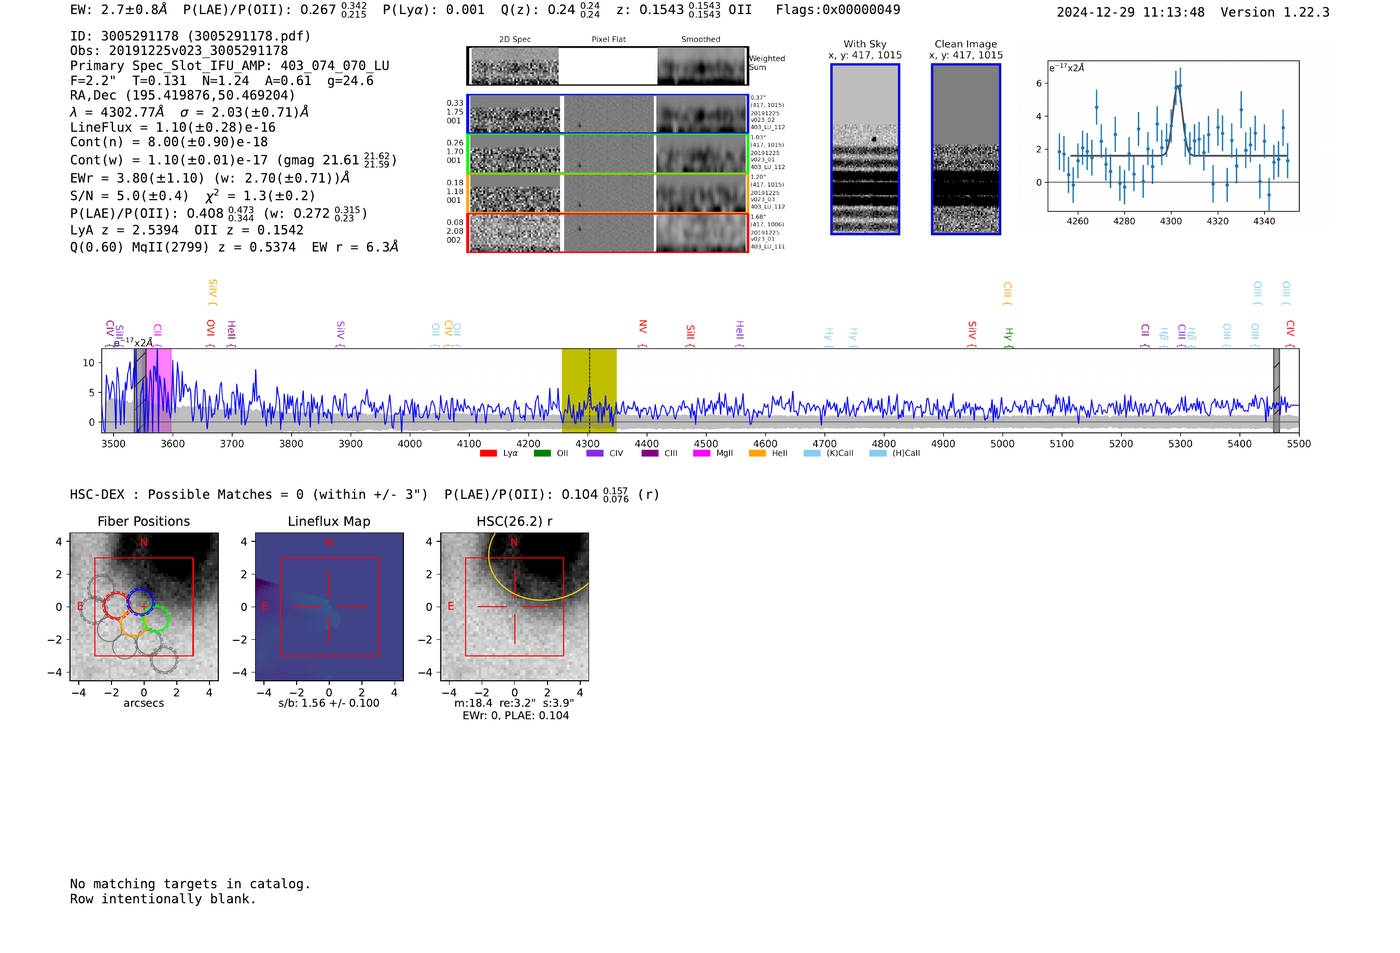
Task: Click the HSC(26.2) r image plot
Action: [514, 607]
